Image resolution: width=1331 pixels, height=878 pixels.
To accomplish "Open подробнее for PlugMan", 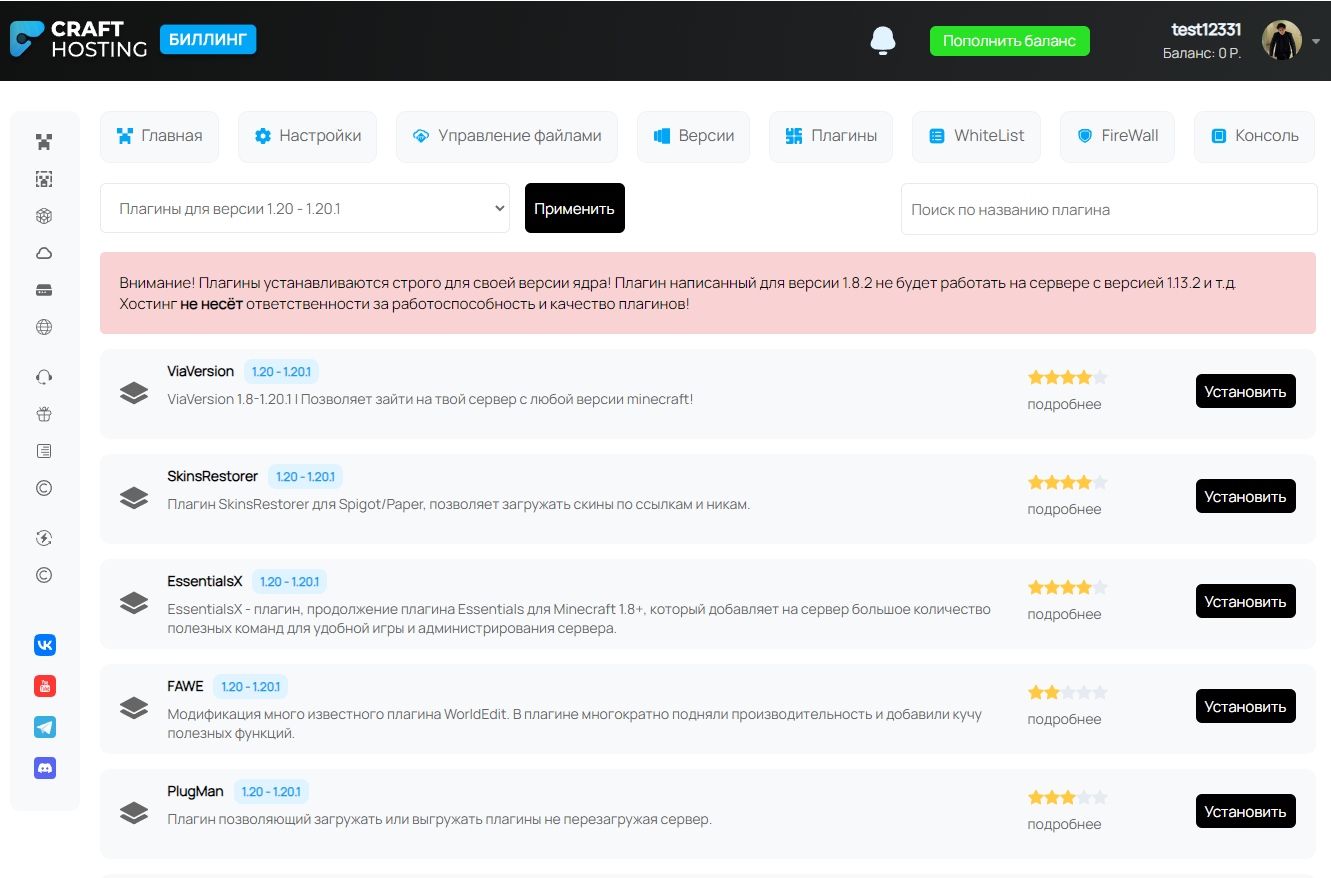I will [x=1064, y=824].
